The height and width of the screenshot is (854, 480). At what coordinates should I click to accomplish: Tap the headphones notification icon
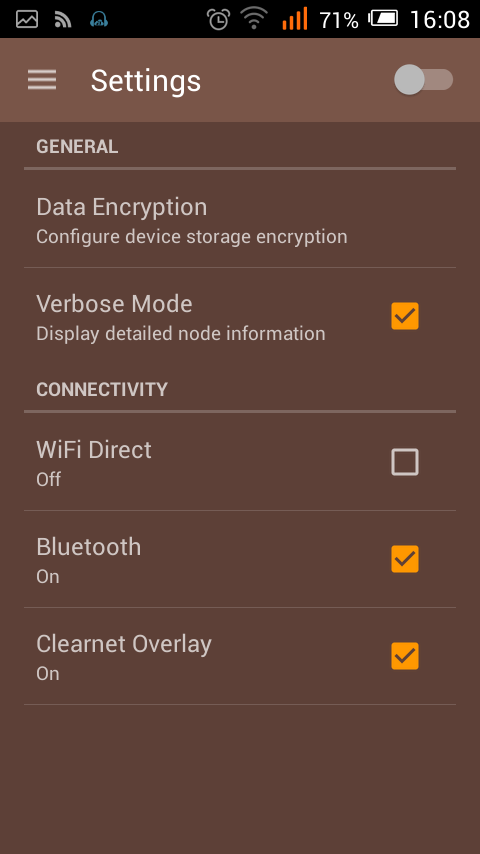99,20
